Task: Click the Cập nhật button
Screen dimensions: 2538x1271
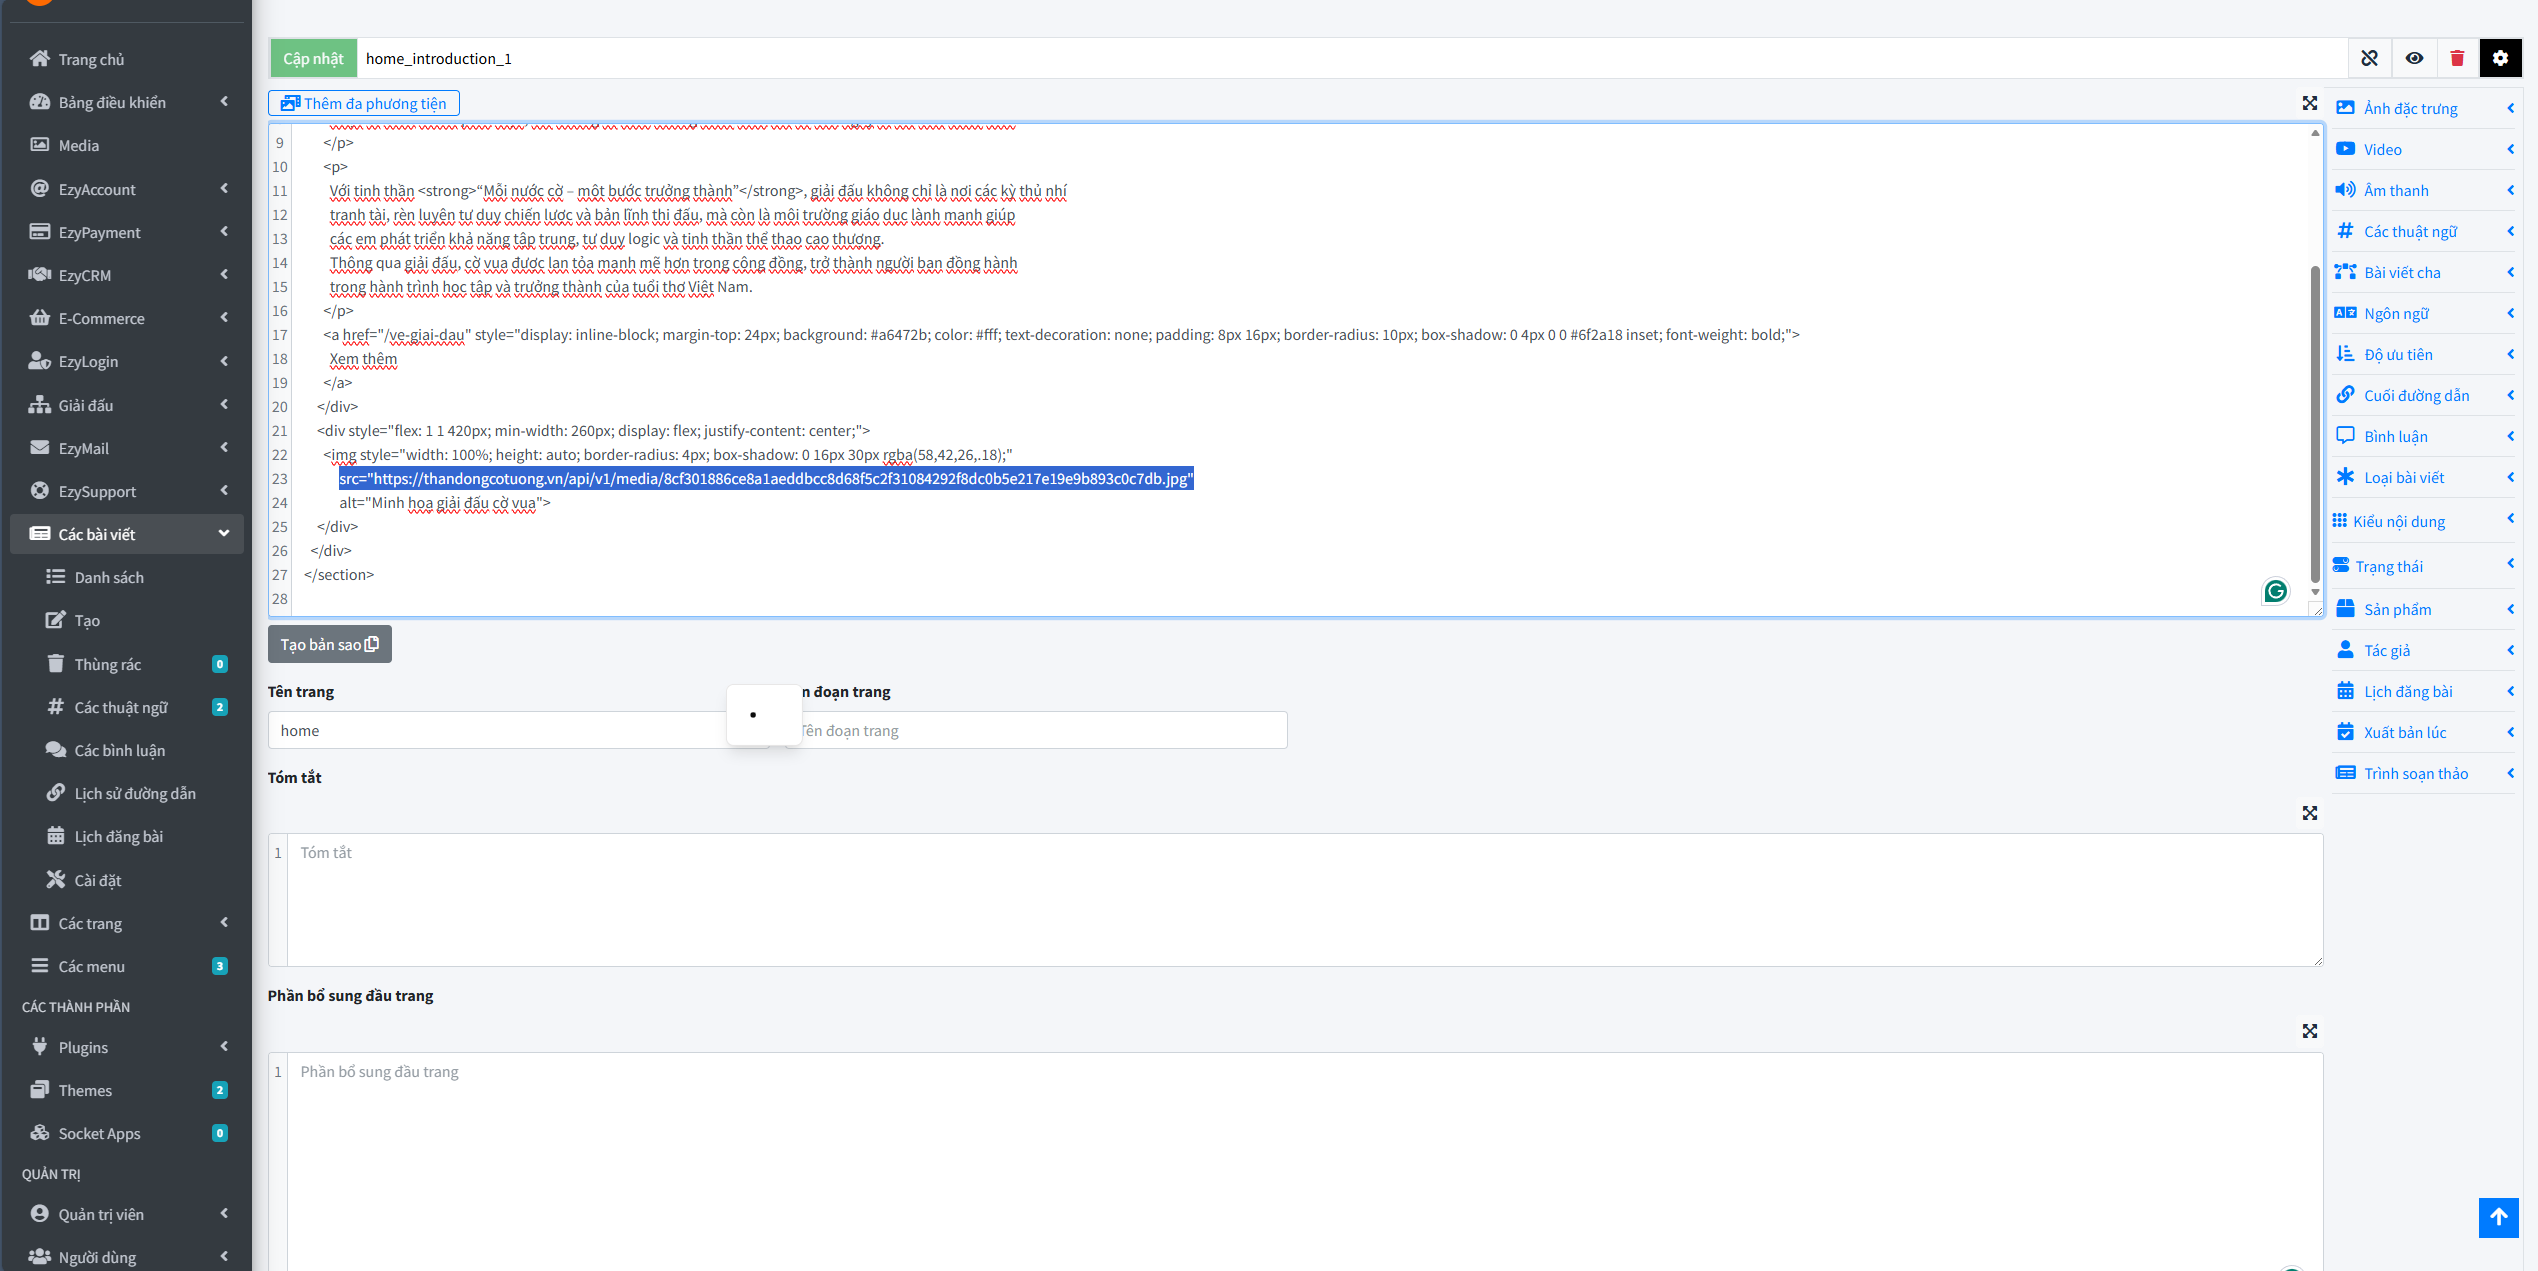Action: point(313,58)
